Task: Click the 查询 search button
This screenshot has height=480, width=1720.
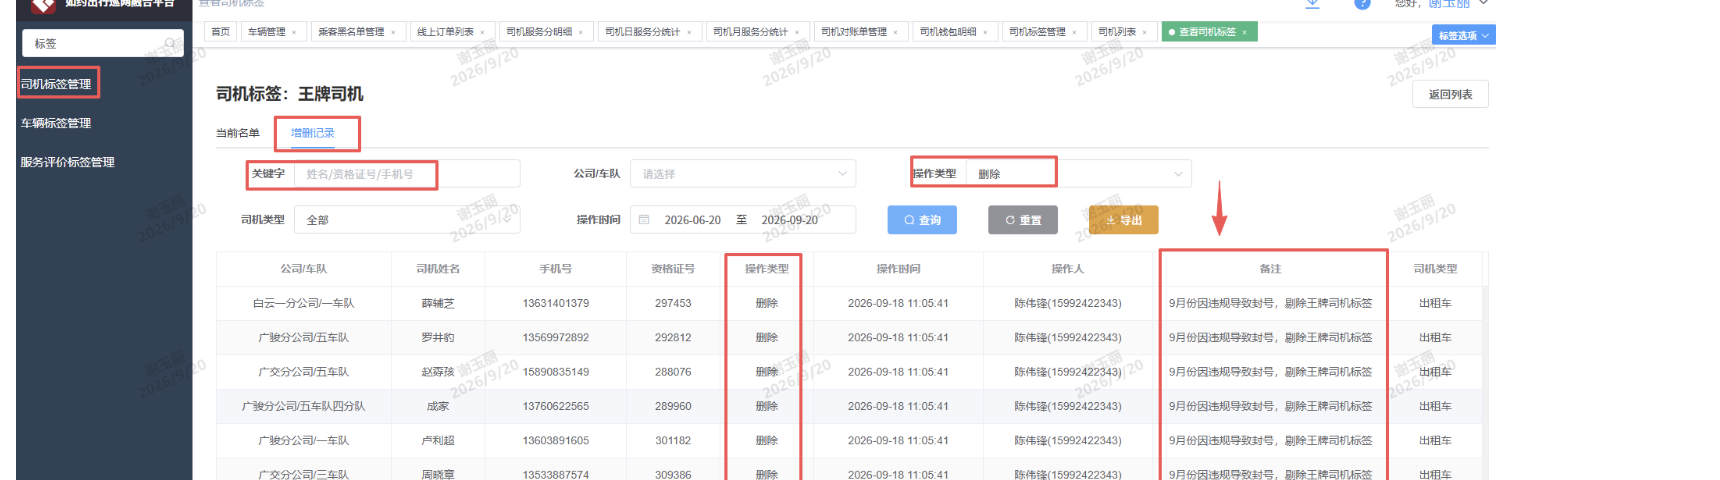Action: 922,220
